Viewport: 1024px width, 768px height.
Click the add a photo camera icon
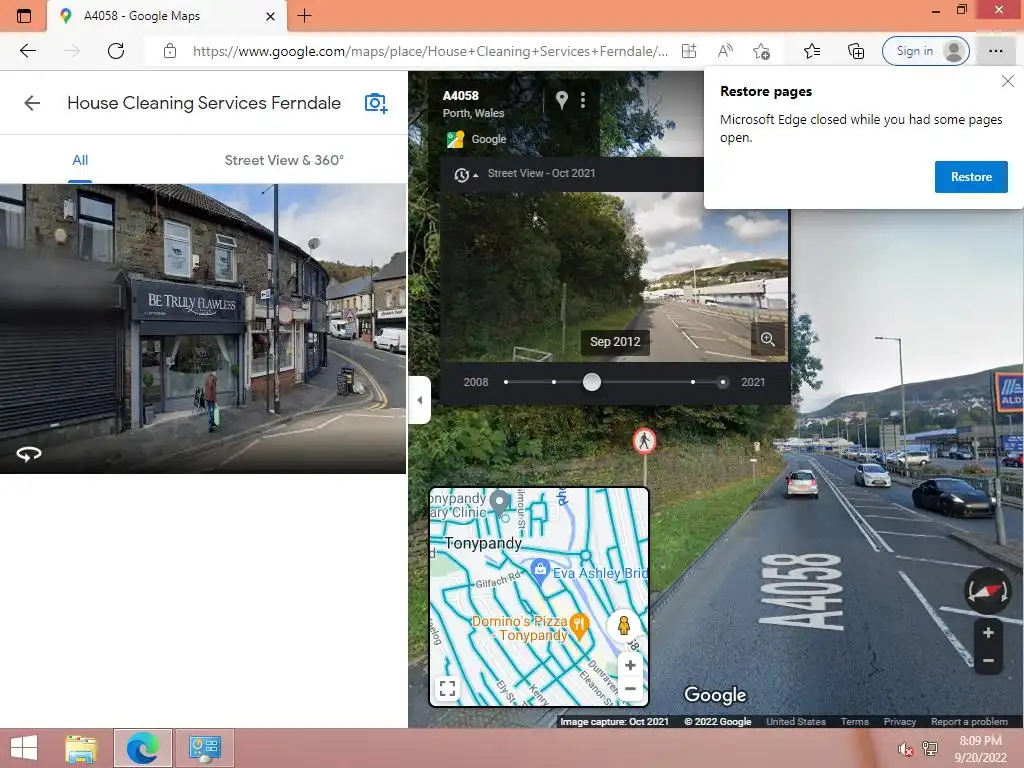(x=376, y=103)
